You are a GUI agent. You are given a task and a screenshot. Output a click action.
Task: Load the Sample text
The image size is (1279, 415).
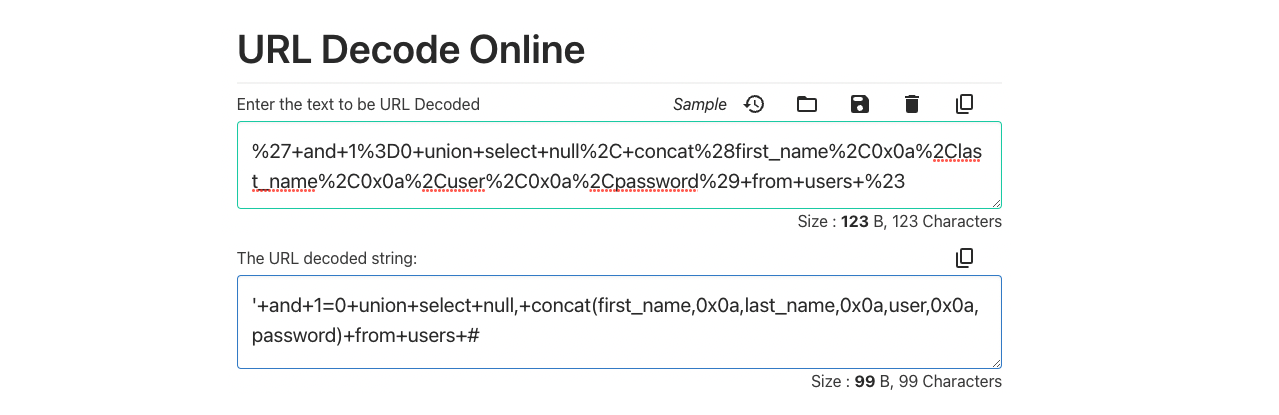700,104
